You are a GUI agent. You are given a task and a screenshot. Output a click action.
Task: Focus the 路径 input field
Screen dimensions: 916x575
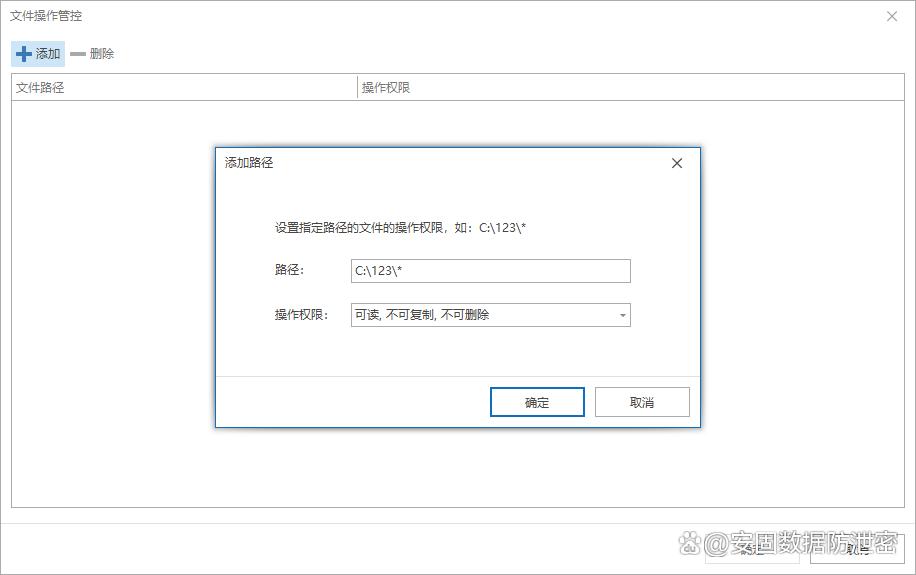[491, 271]
